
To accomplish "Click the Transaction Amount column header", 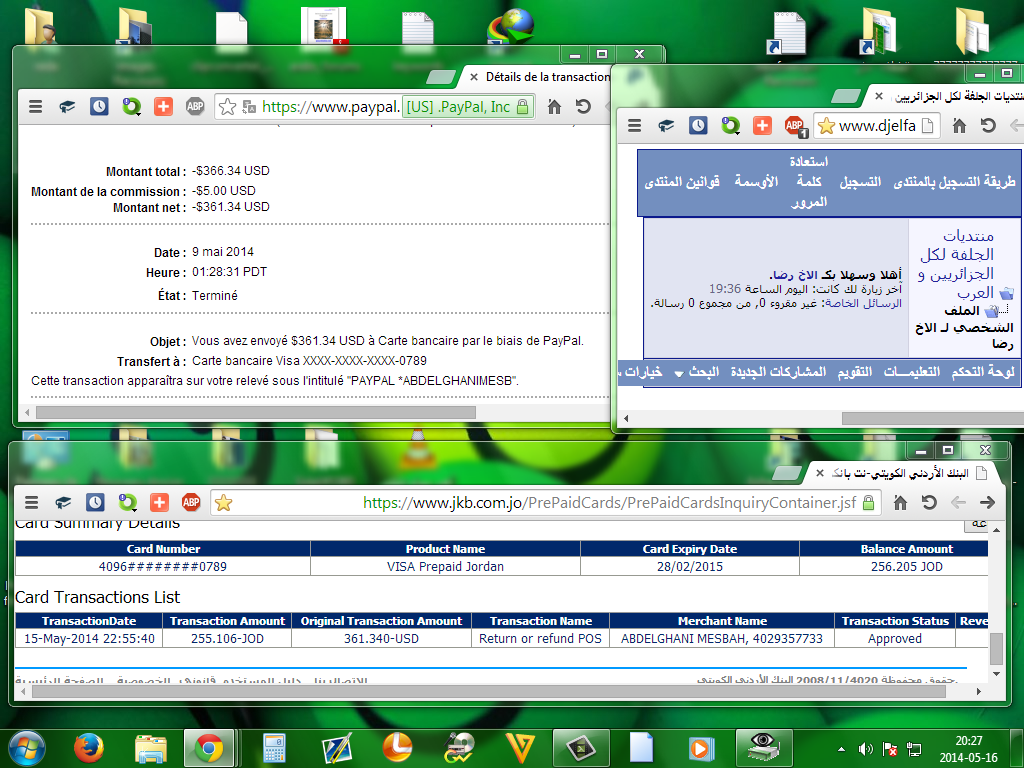I will pyautogui.click(x=227, y=621).
